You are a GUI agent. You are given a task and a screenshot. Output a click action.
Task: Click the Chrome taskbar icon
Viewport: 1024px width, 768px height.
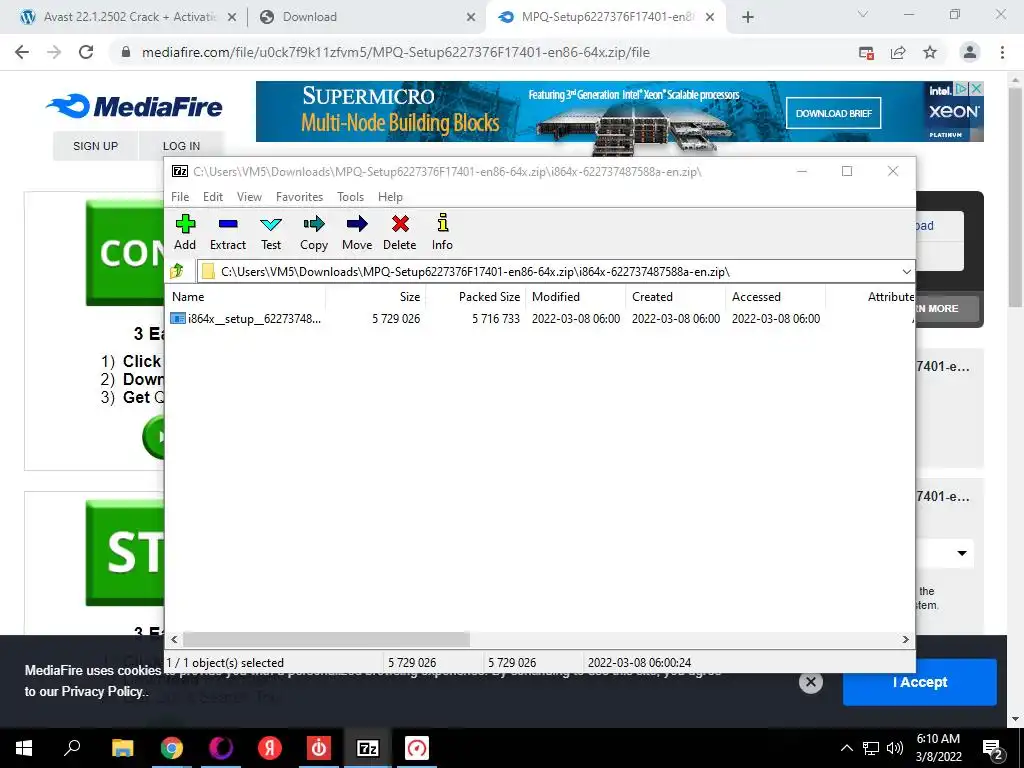coord(172,748)
